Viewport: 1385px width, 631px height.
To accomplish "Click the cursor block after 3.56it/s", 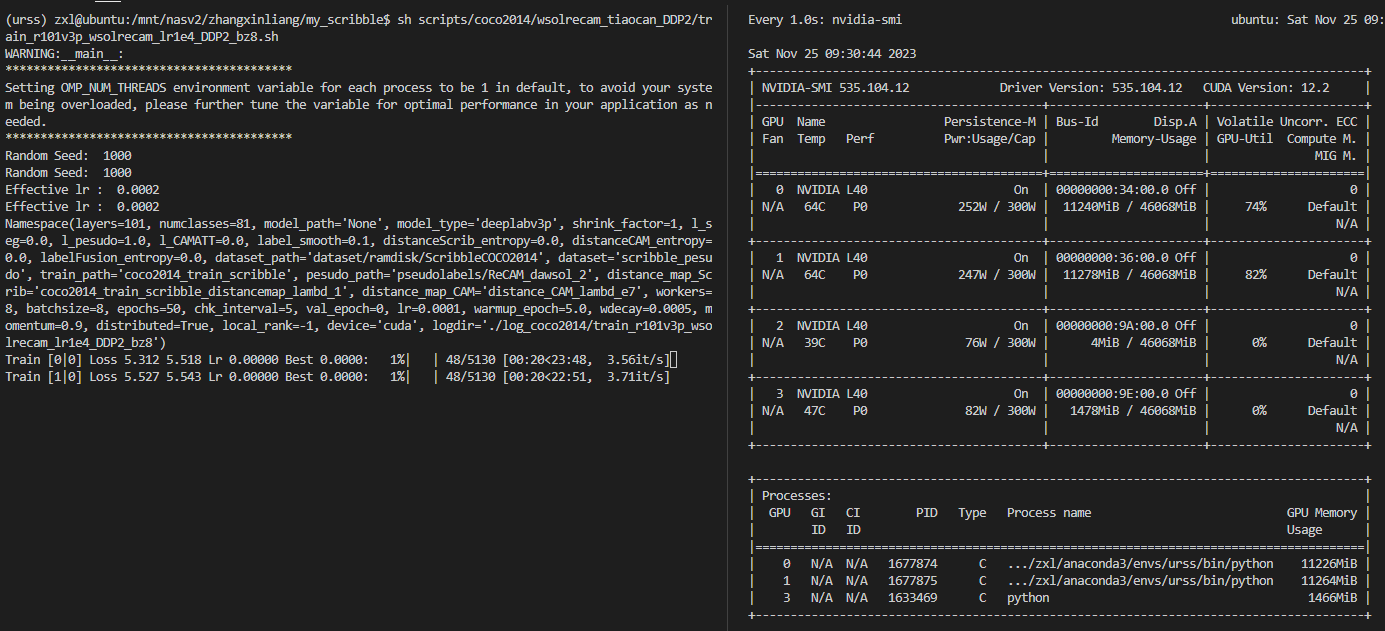I will point(674,359).
